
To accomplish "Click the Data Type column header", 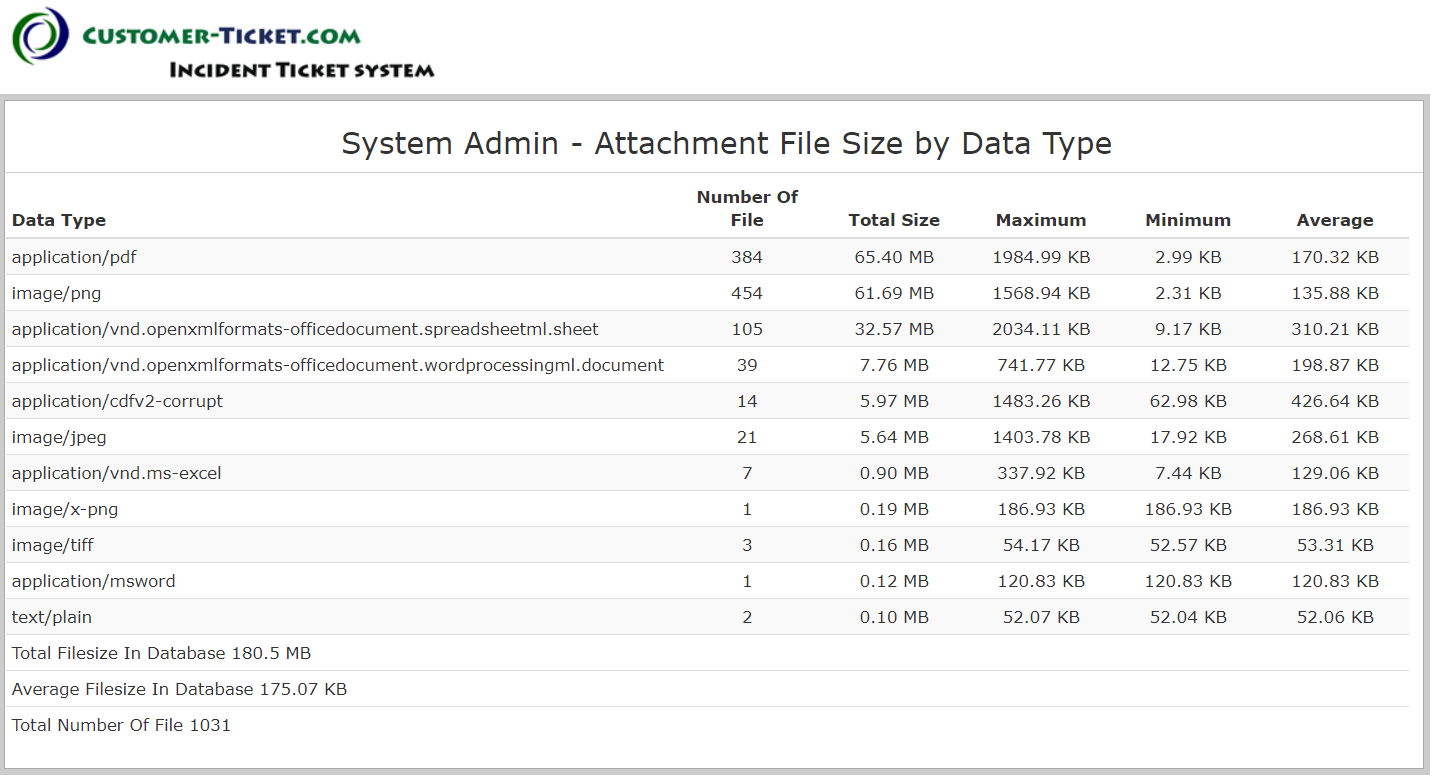I will (x=59, y=220).
